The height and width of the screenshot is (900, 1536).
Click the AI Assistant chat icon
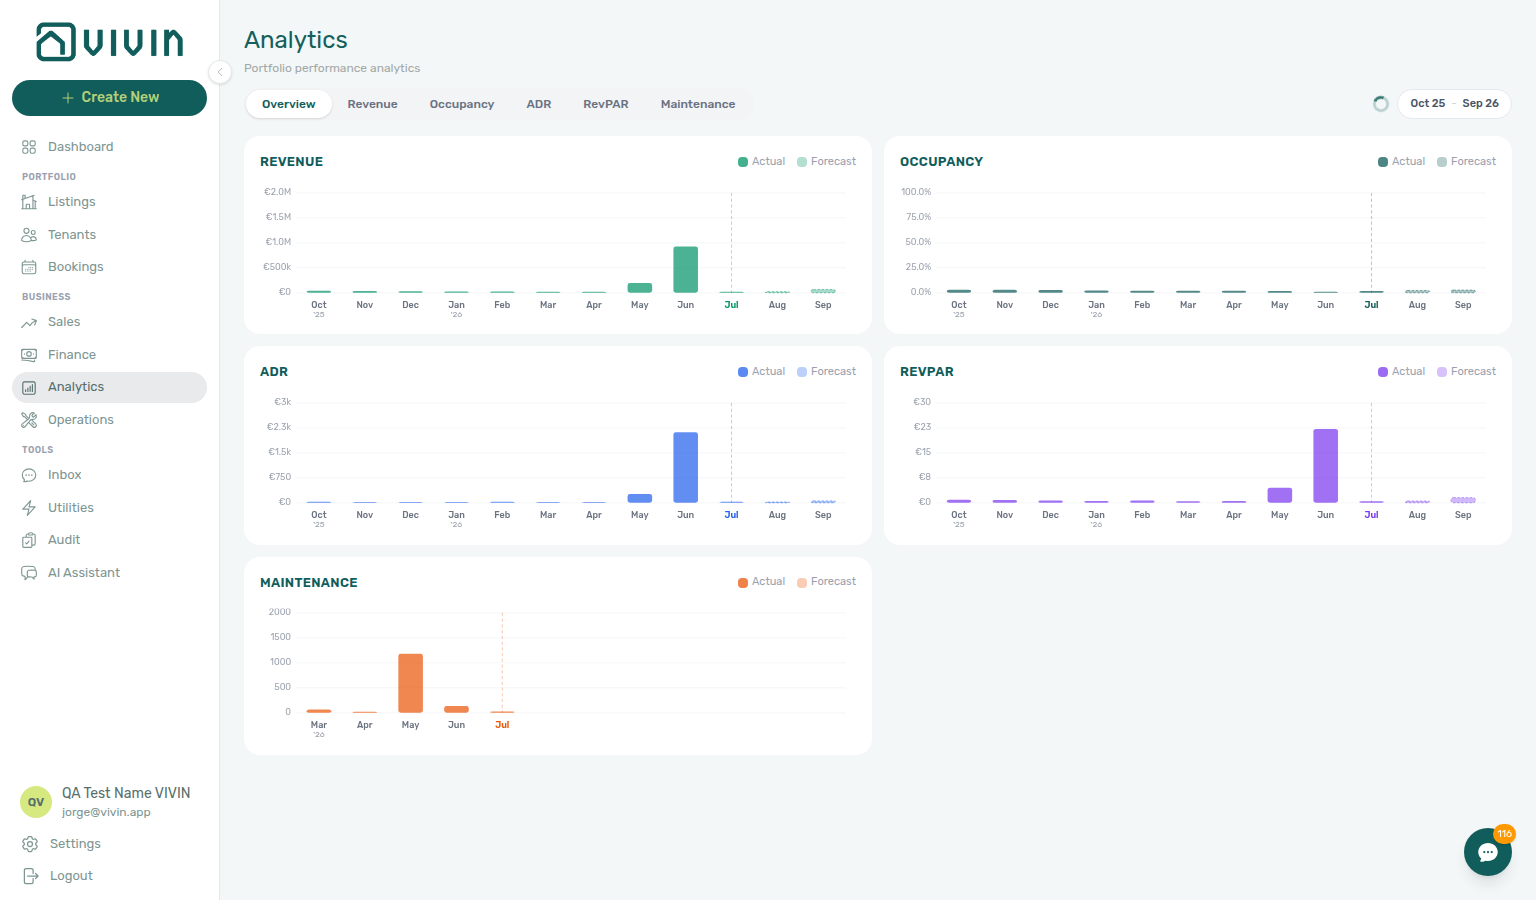29,573
